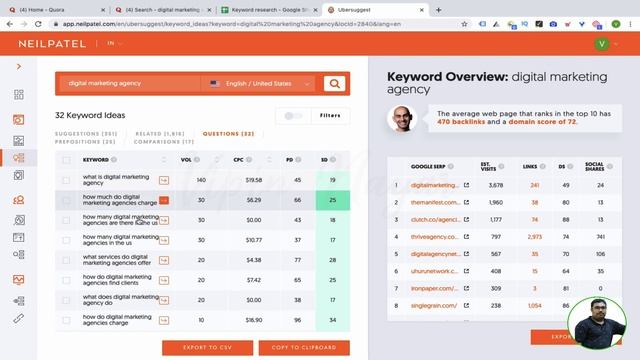Click the arrow icon for 'how many digital marketing agencies in the us'
This screenshot has width=640, height=360.
click(164, 240)
